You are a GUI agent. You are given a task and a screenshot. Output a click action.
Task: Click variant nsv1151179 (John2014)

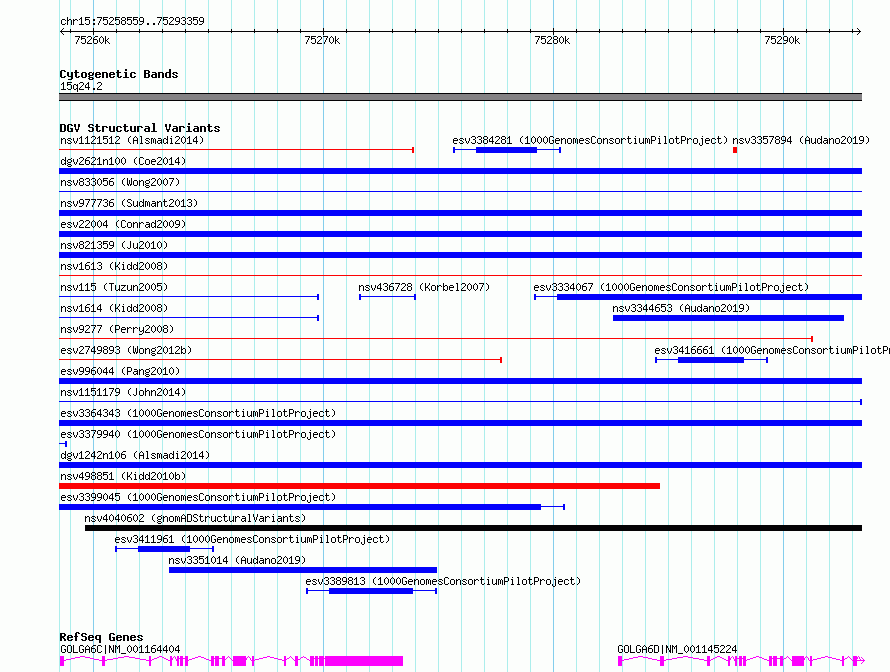click(123, 392)
